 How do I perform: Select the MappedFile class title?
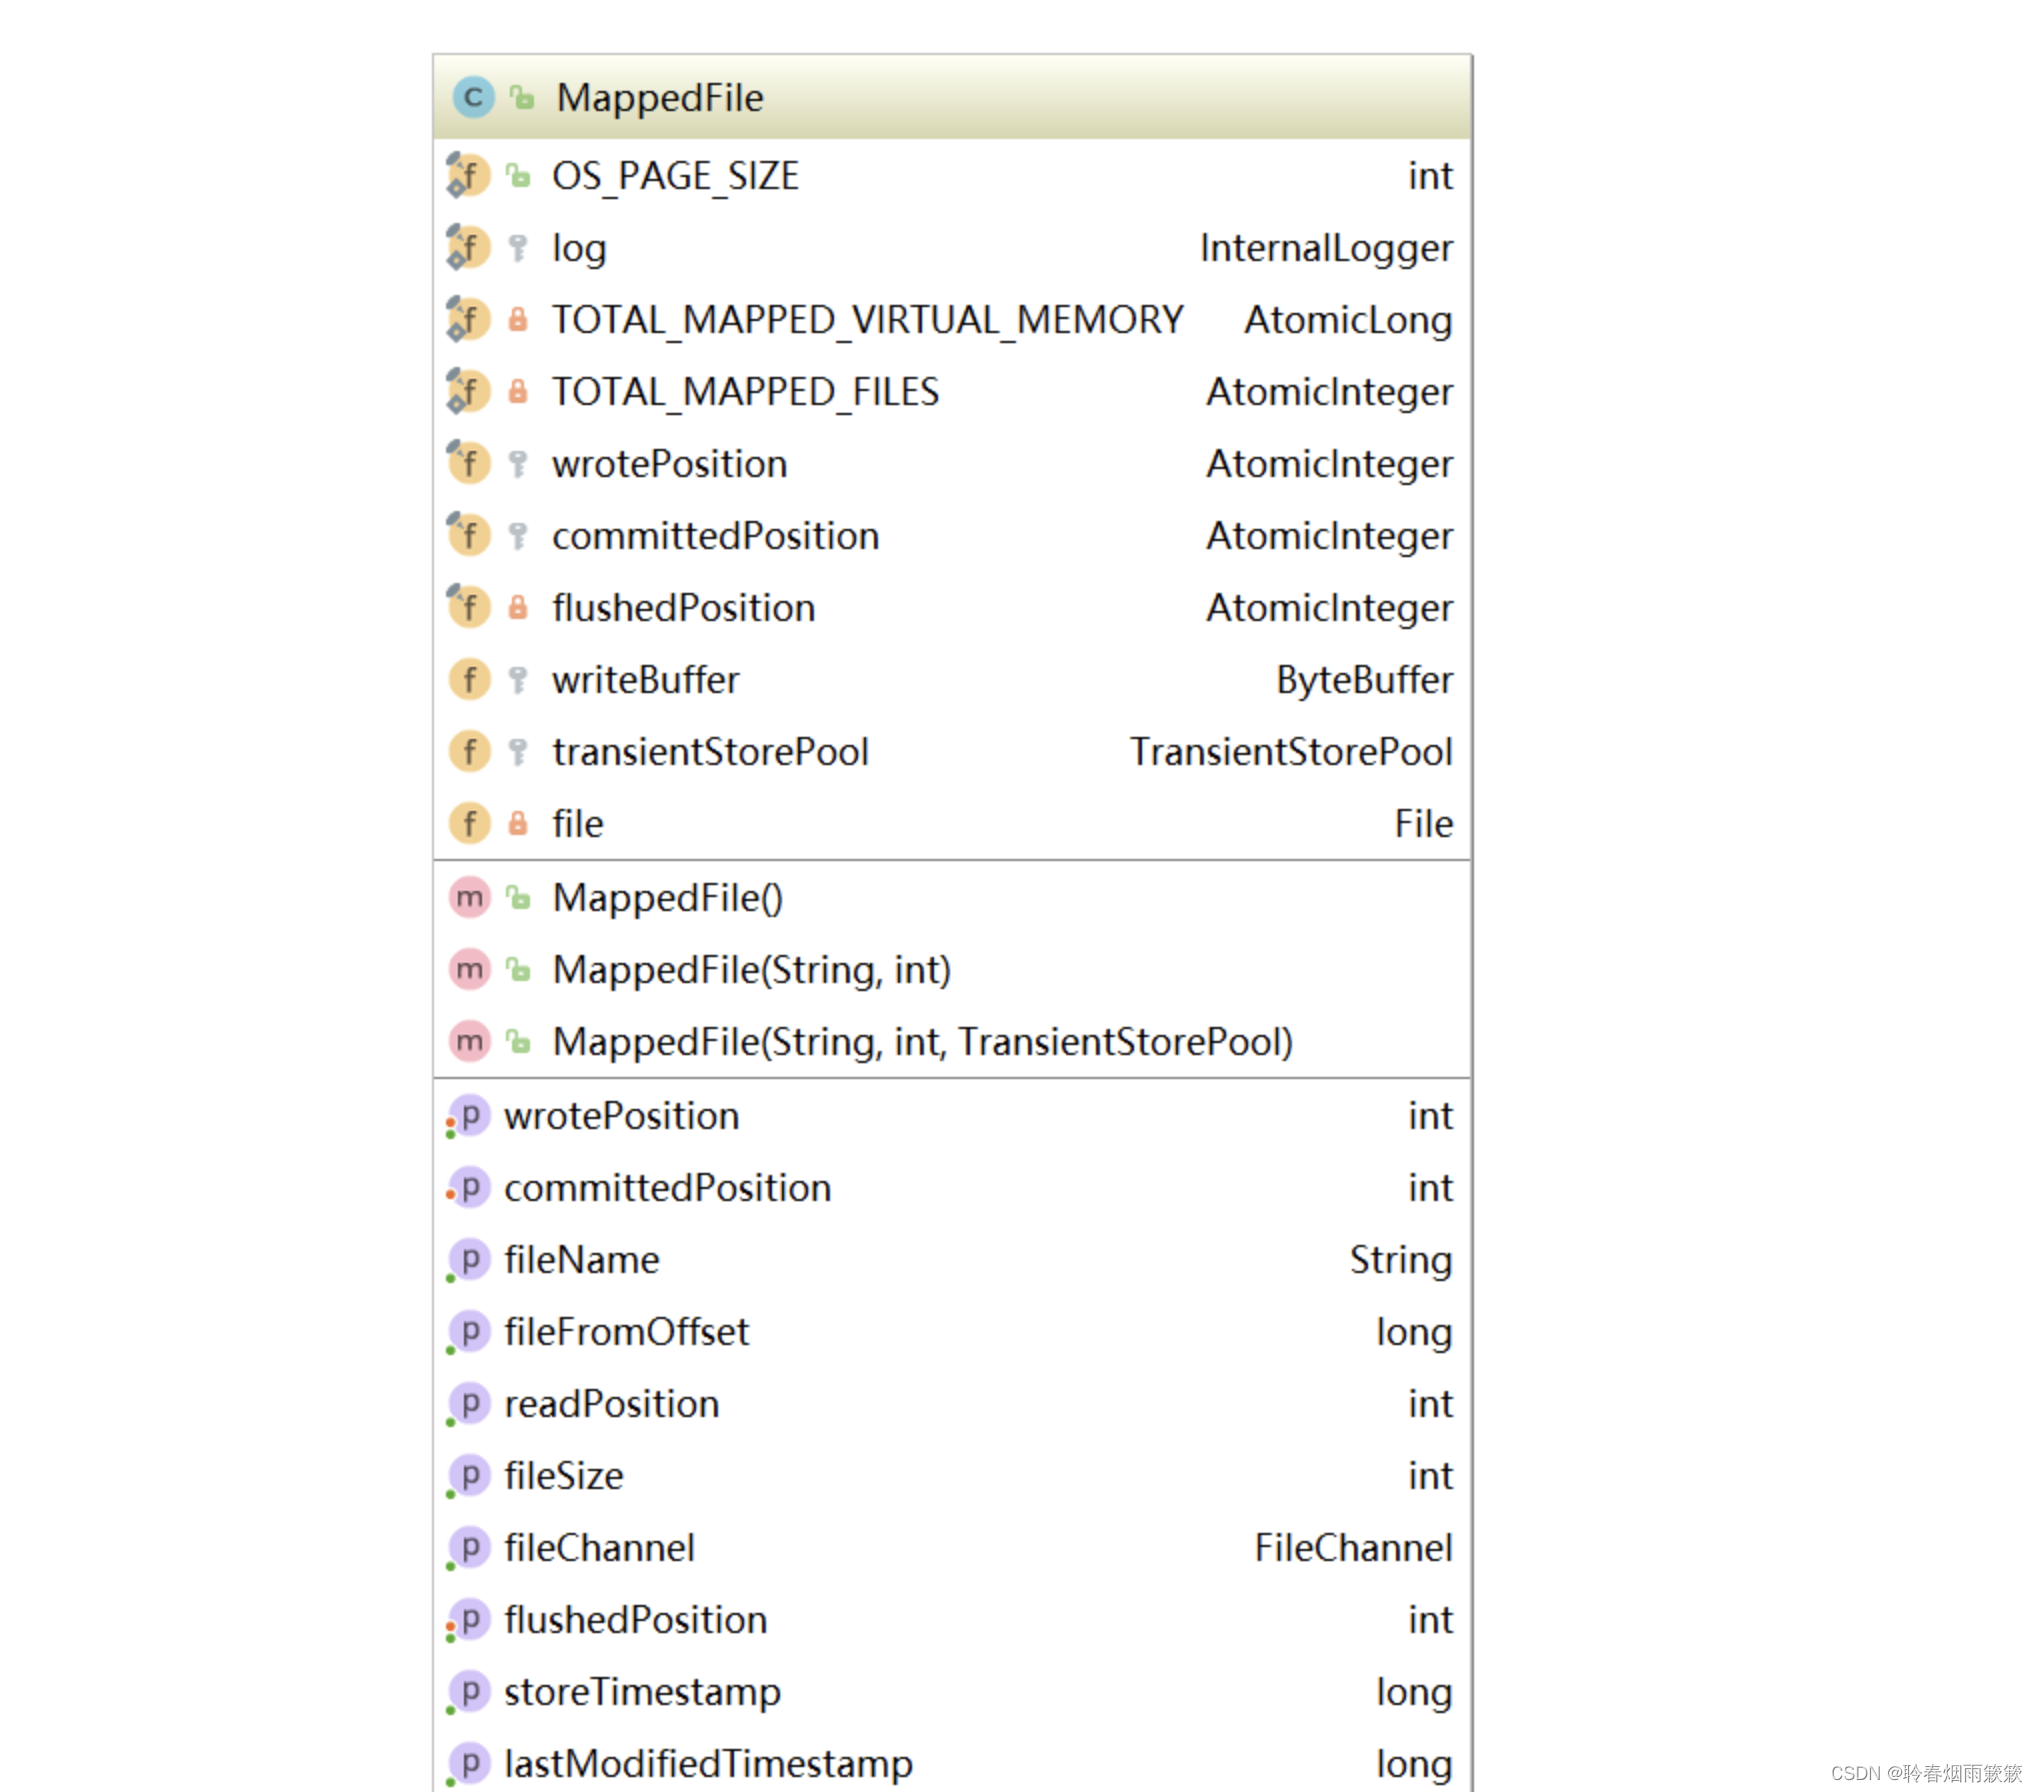pos(660,98)
